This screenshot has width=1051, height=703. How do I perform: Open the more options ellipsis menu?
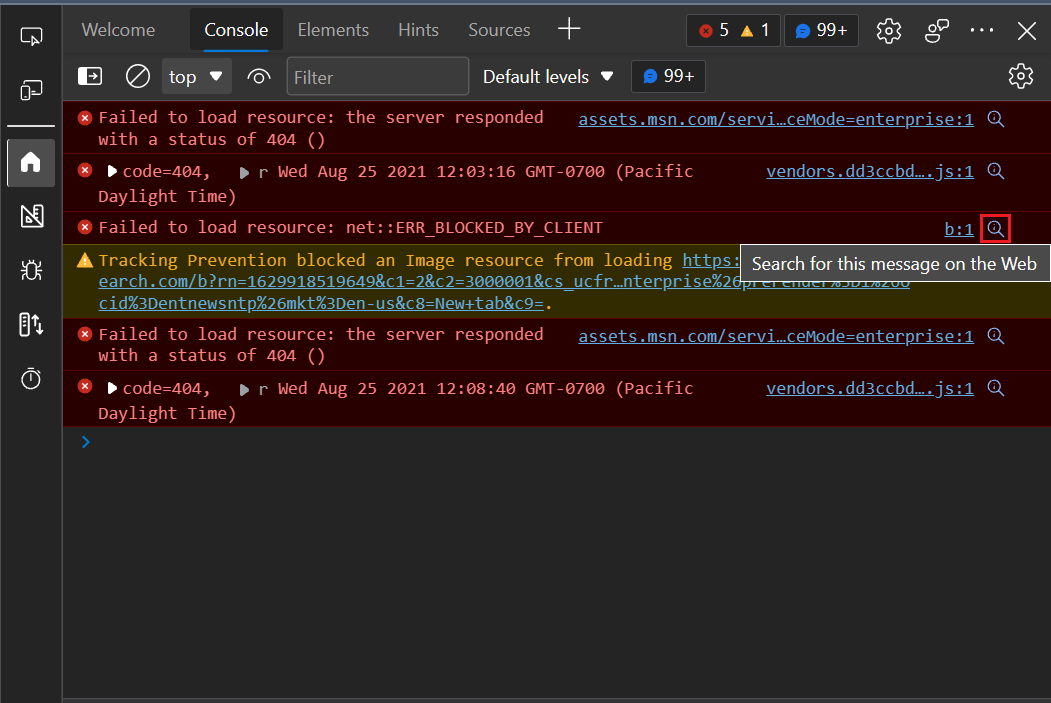pos(981,31)
